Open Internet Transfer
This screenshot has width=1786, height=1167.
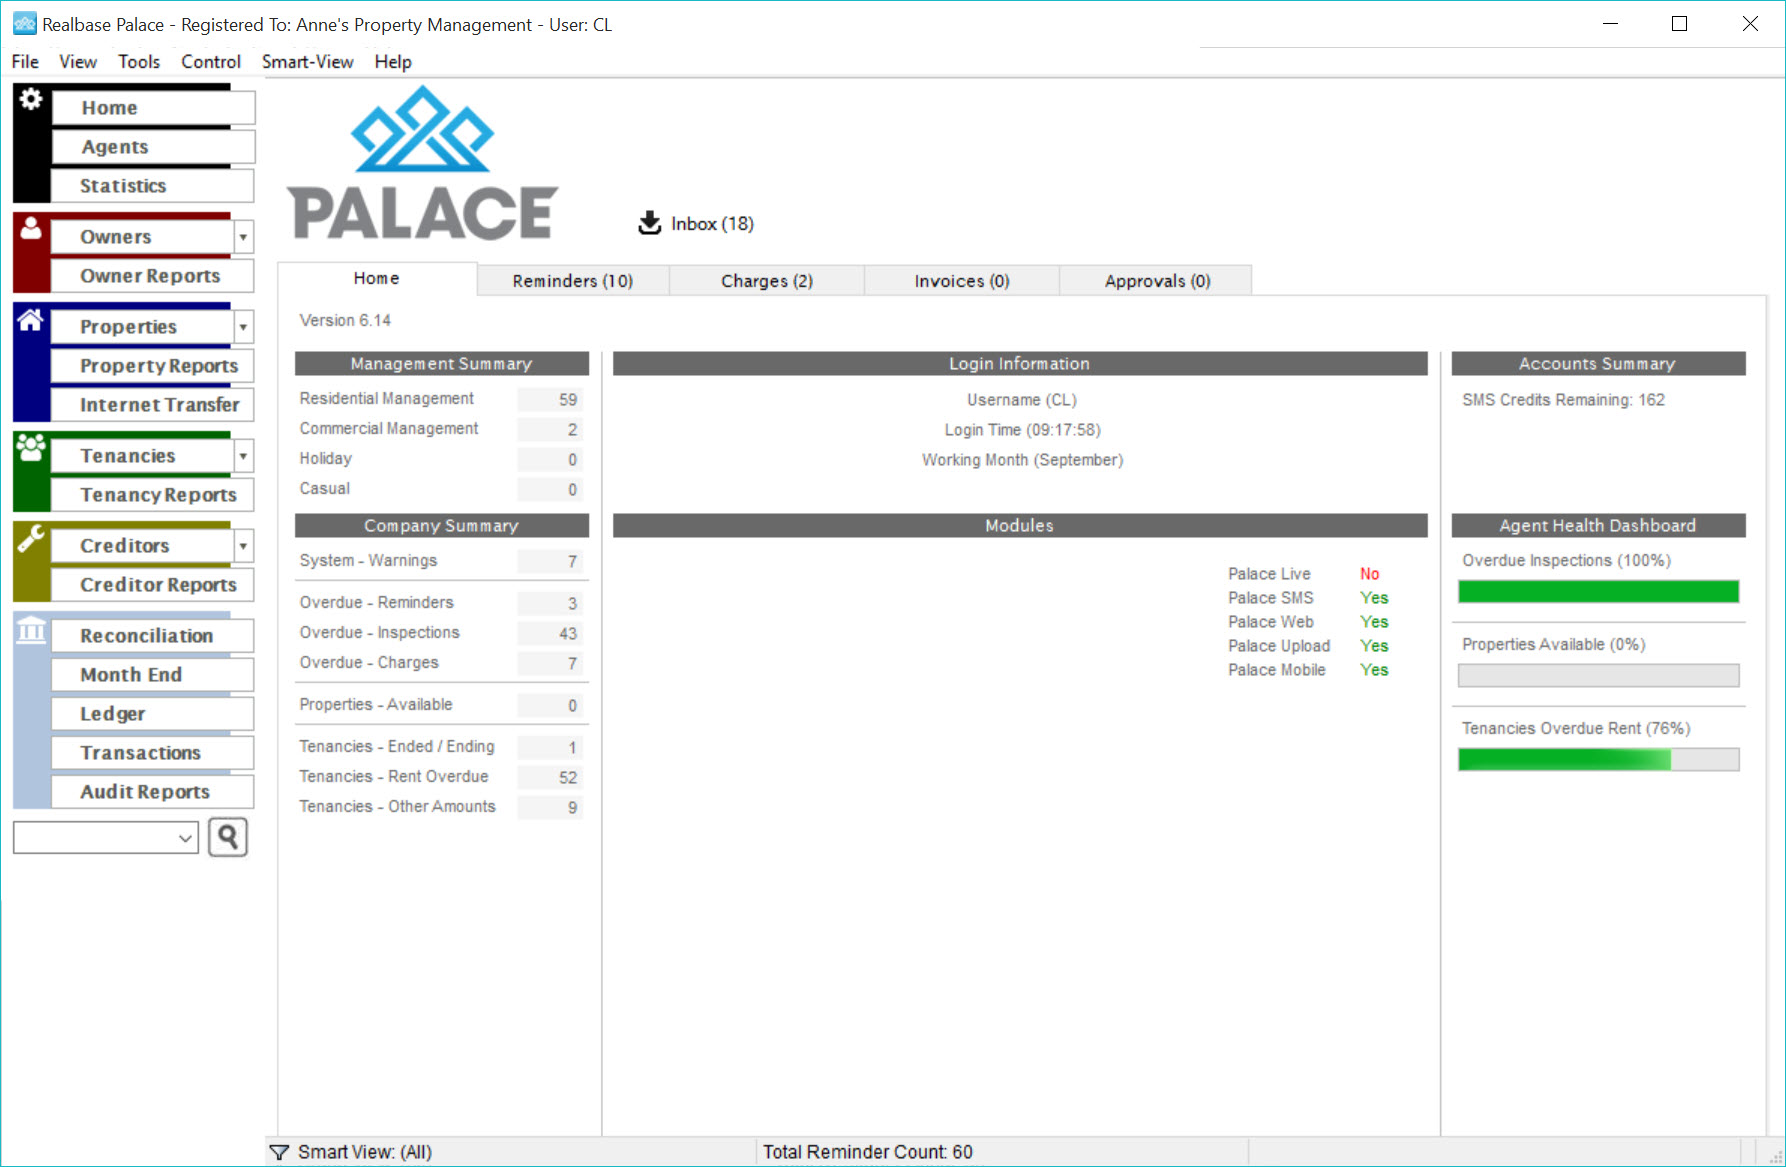click(153, 405)
